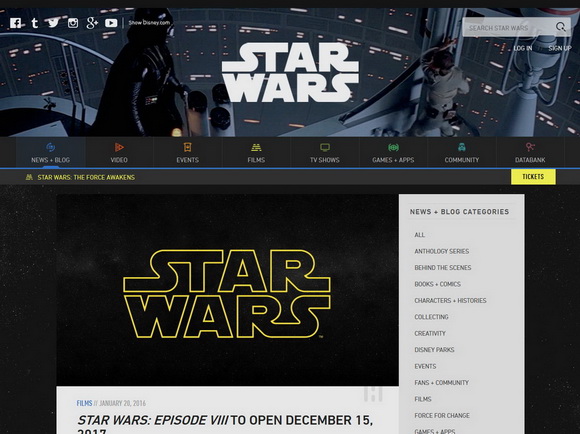Open the EVENTS menu label
580x434 pixels.
(x=188, y=160)
